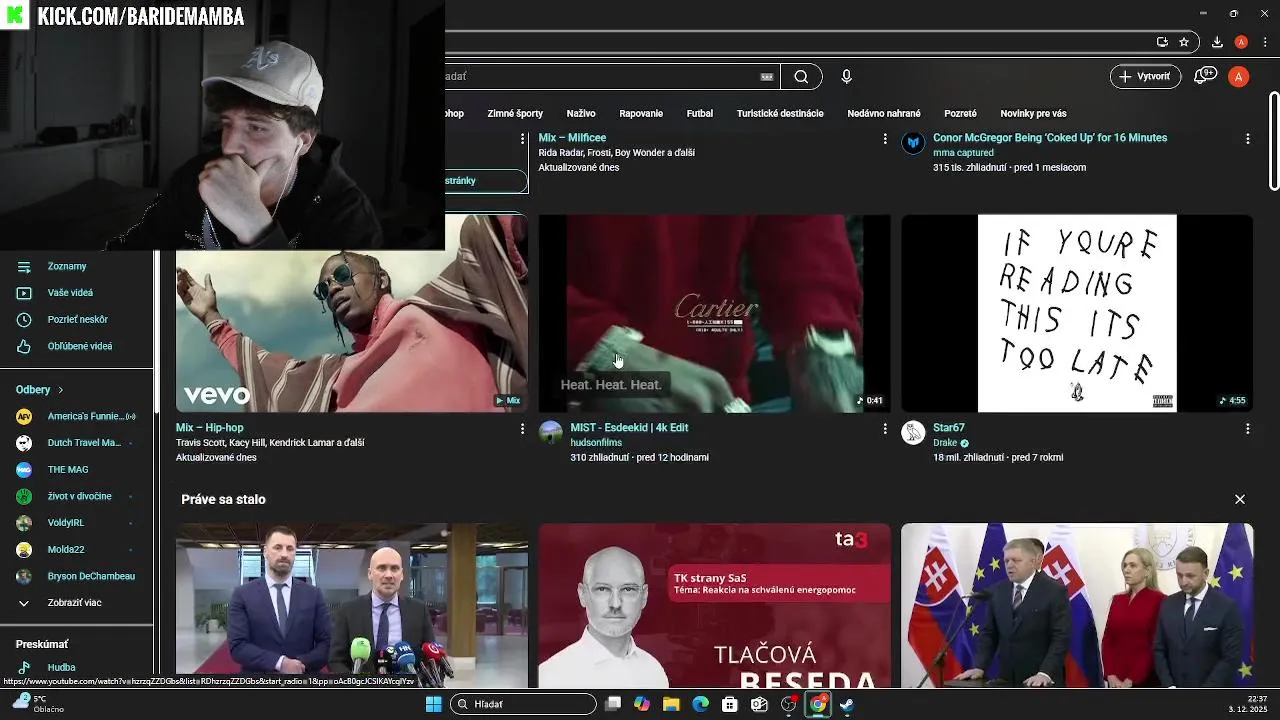Bookmark this page with the star icon
This screenshot has width=1280, height=720.
pyautogui.click(x=1184, y=42)
